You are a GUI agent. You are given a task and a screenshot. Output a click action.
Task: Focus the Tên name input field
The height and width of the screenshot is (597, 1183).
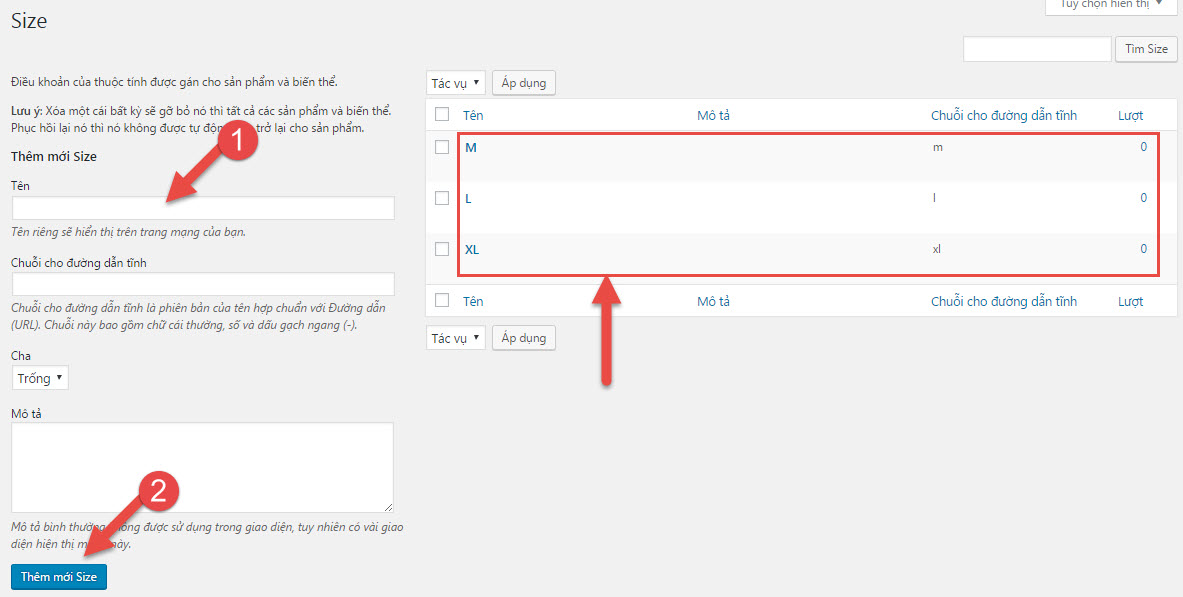click(203, 208)
